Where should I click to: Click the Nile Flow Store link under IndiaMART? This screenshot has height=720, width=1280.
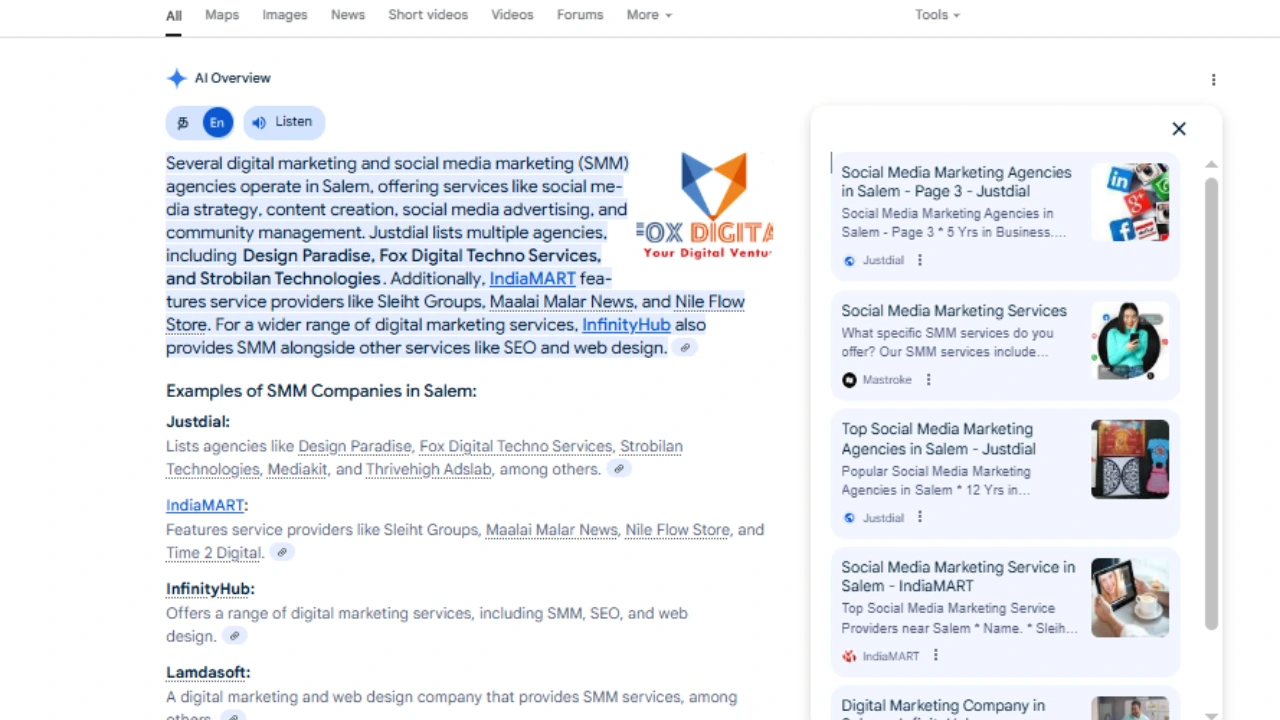tap(677, 530)
